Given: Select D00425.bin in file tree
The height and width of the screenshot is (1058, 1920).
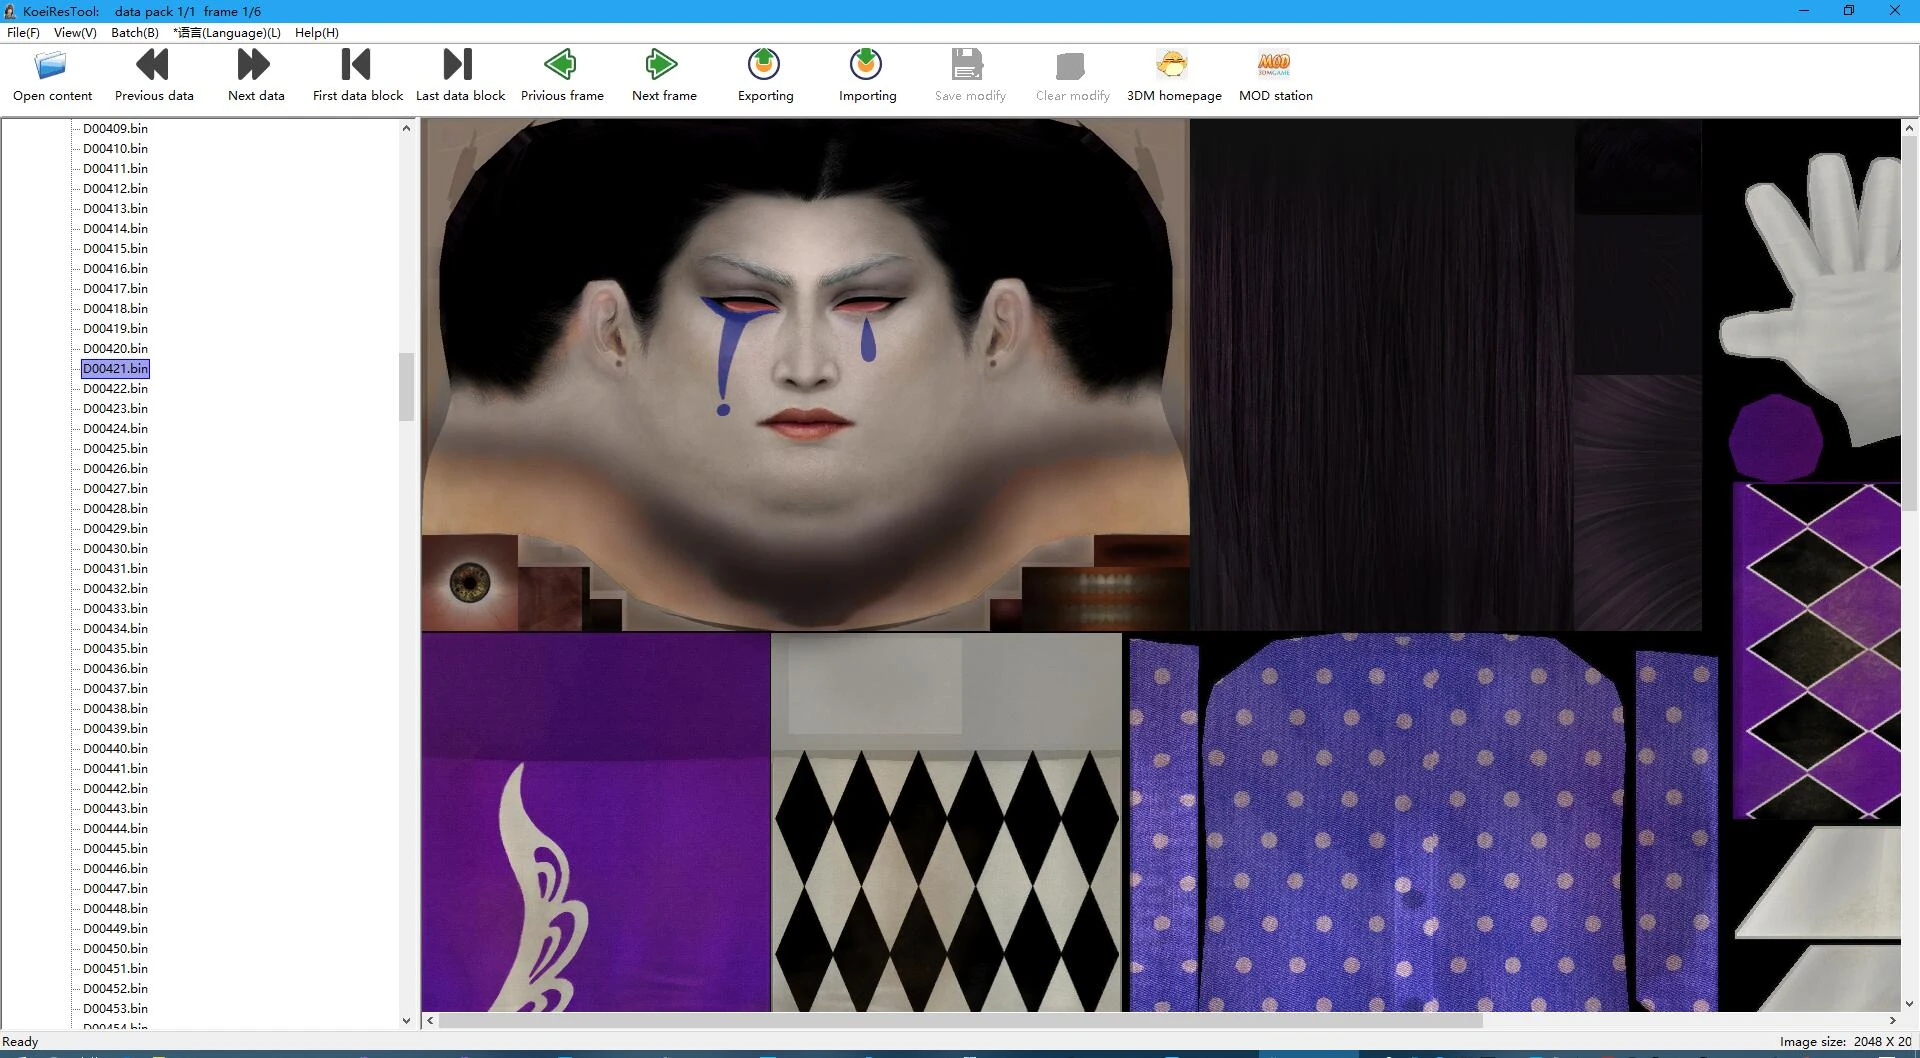Looking at the screenshot, I should pyautogui.click(x=115, y=449).
